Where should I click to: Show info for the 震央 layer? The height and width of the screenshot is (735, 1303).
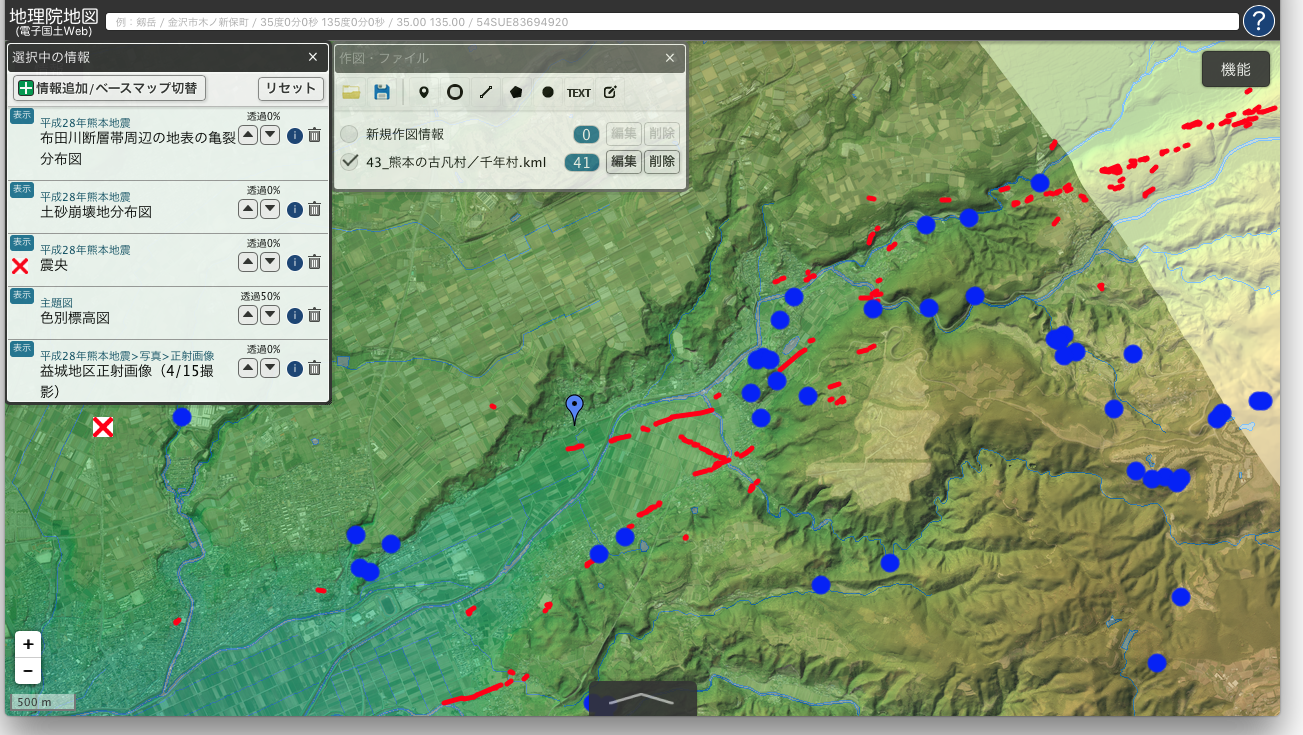click(x=295, y=262)
